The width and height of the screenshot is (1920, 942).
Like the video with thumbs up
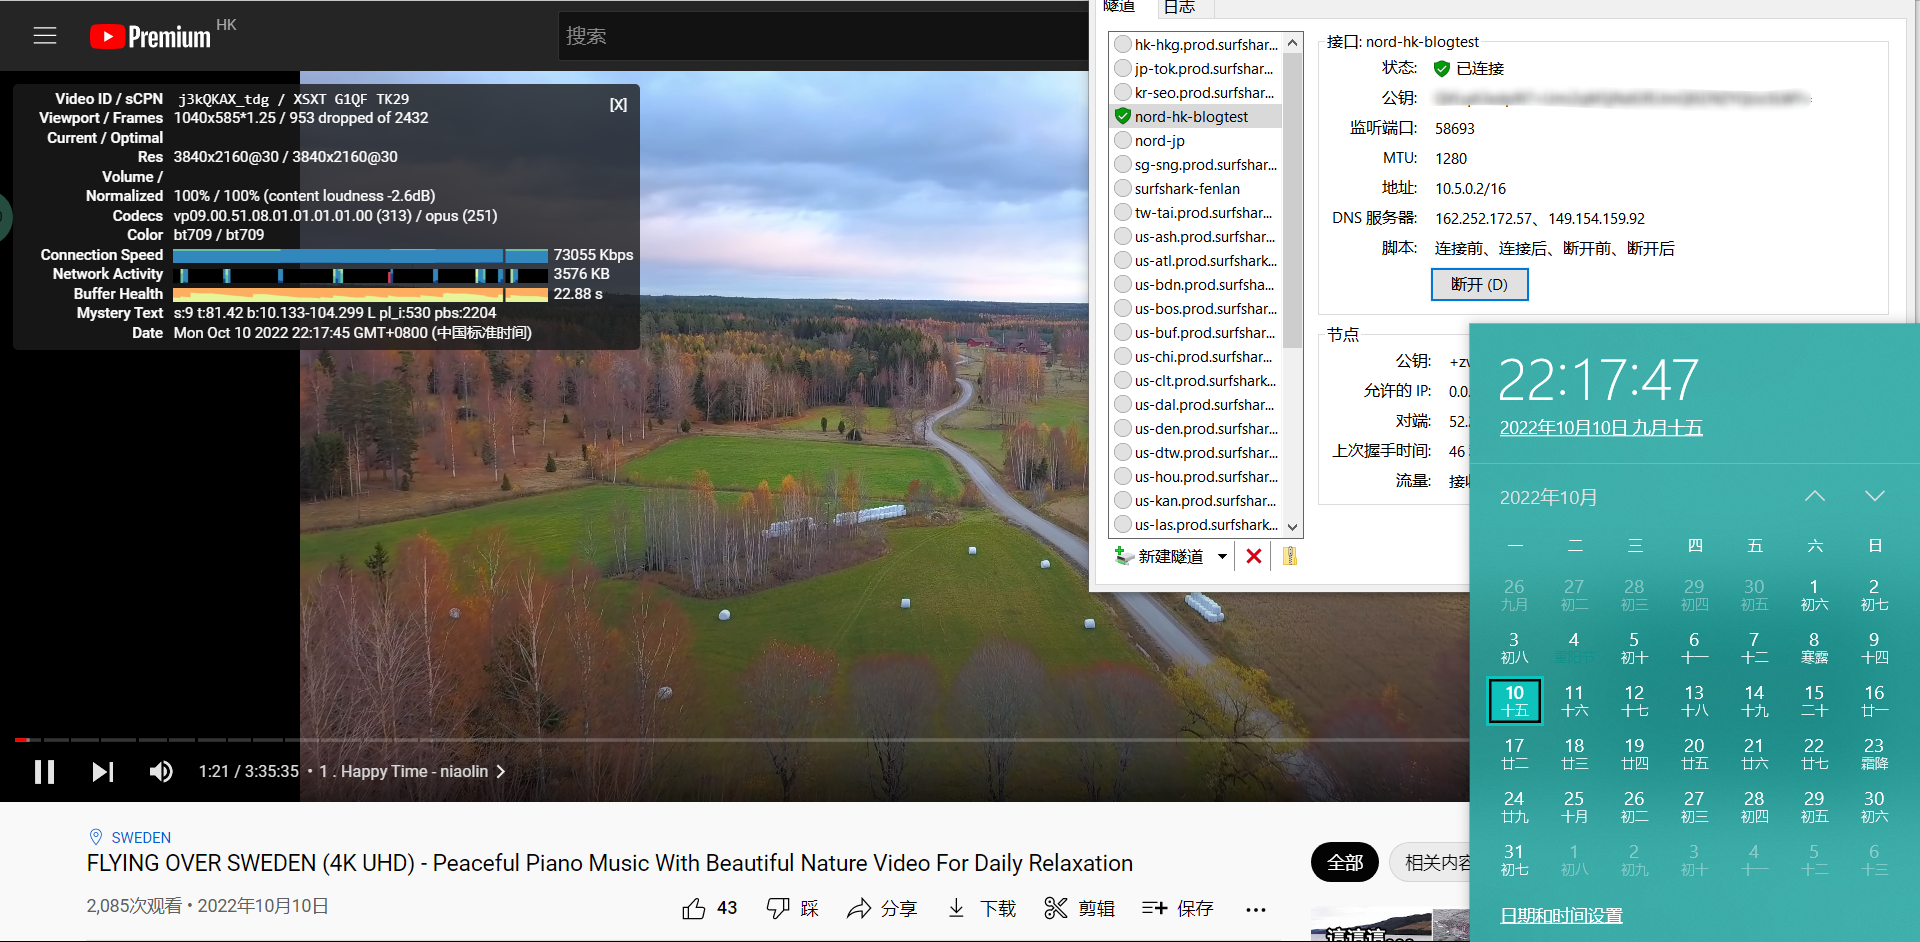coord(694,908)
